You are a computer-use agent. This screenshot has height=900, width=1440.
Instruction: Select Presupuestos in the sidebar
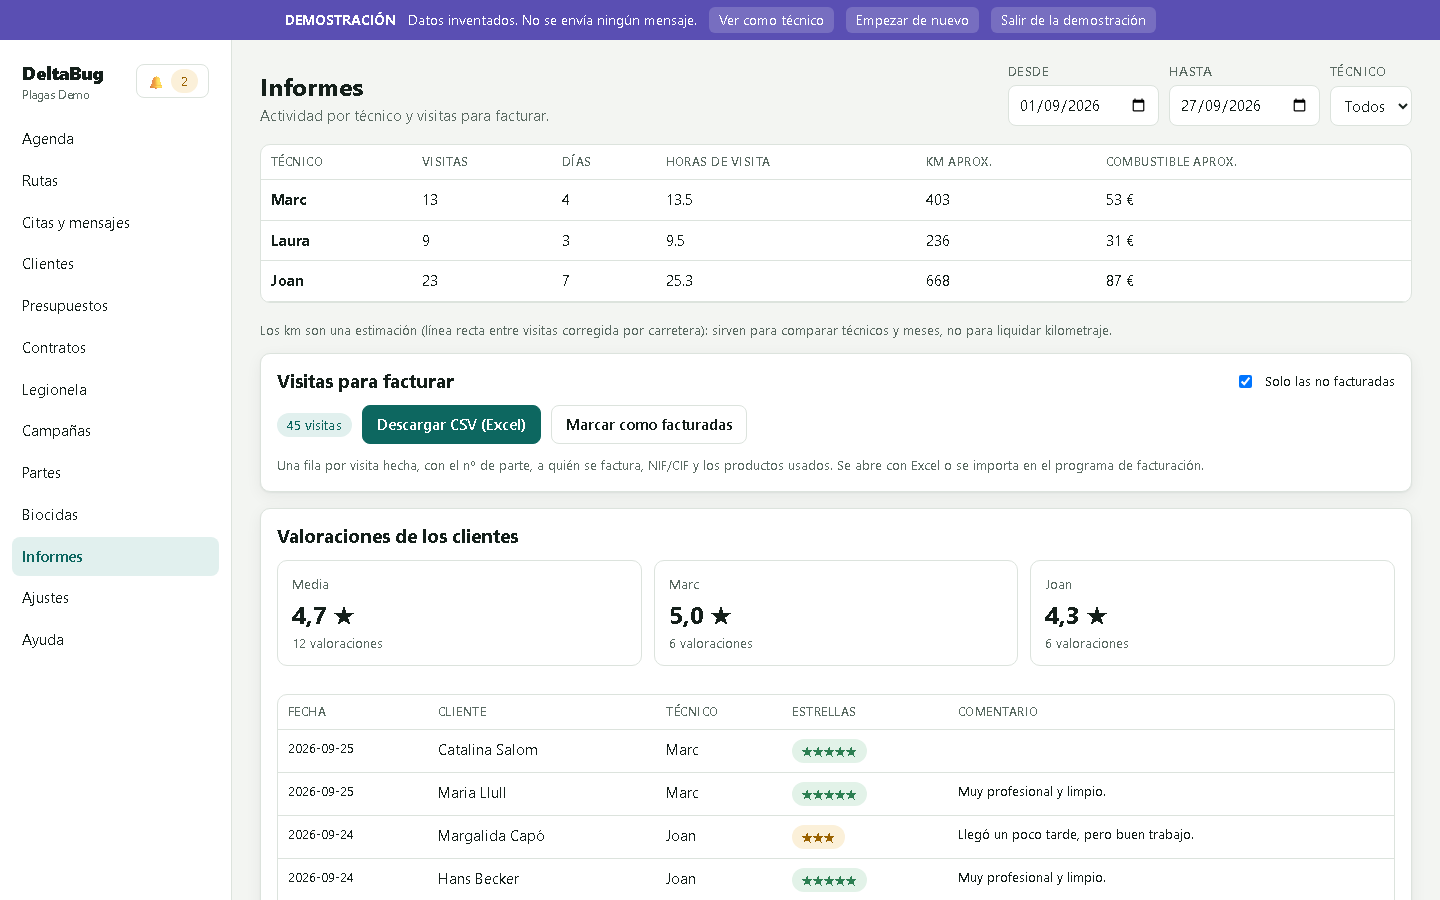click(x=115, y=306)
